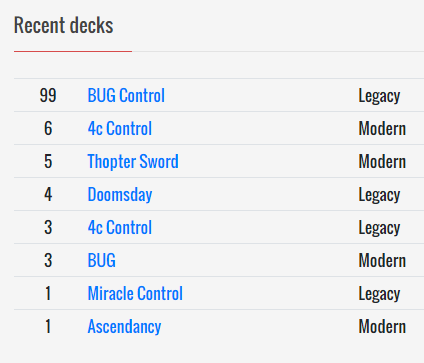Open the Miracle Control deck link
The width and height of the screenshot is (424, 363).
tap(135, 293)
